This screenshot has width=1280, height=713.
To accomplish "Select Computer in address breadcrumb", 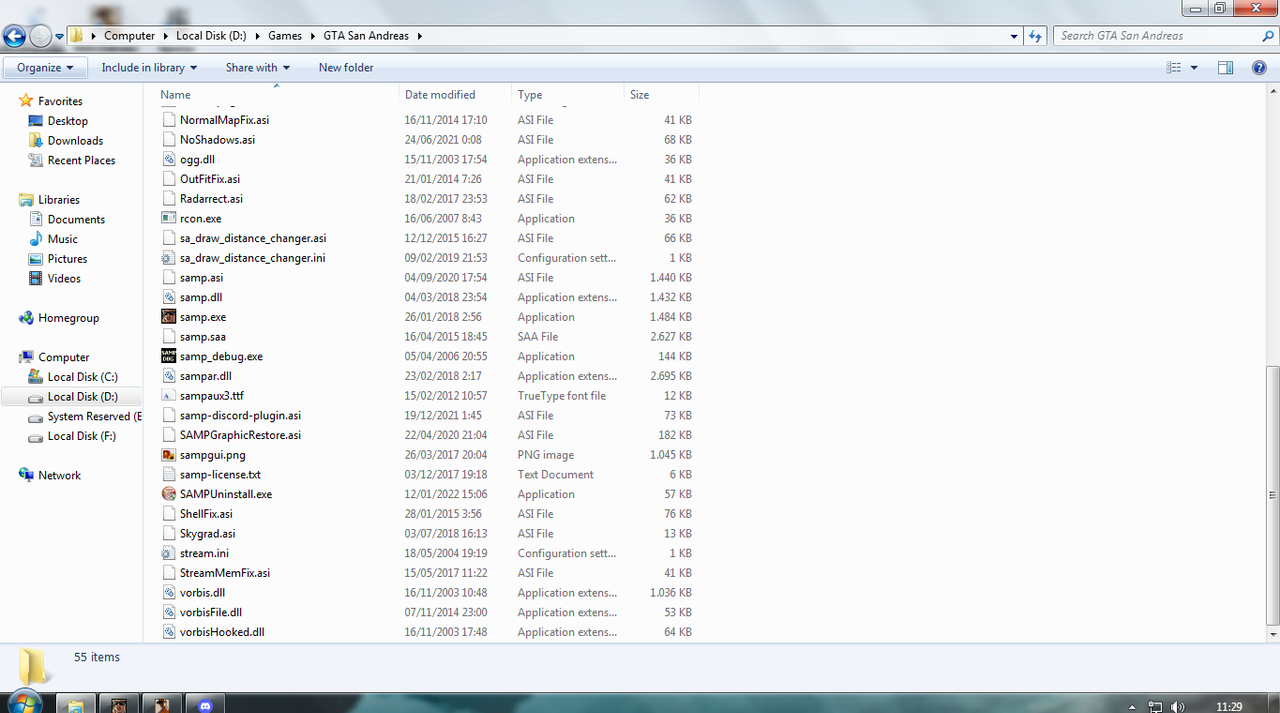I will pos(130,36).
